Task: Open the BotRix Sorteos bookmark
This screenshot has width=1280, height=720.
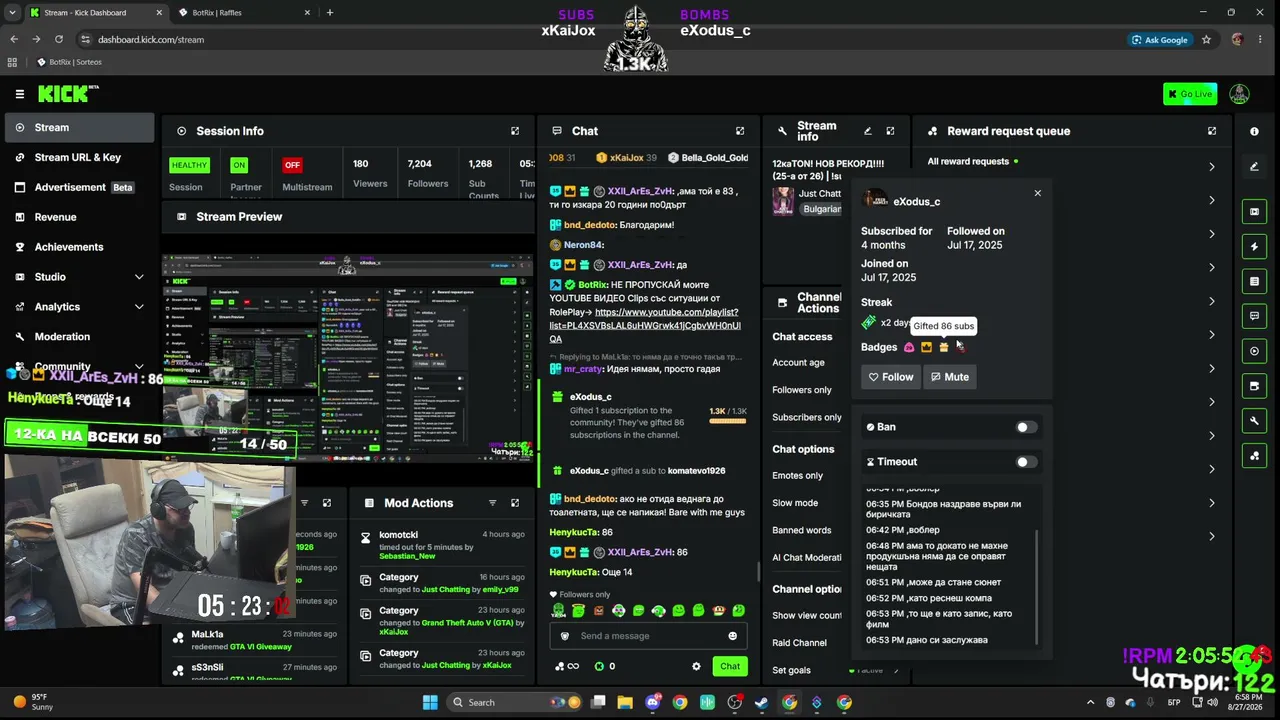Action: click(69, 62)
